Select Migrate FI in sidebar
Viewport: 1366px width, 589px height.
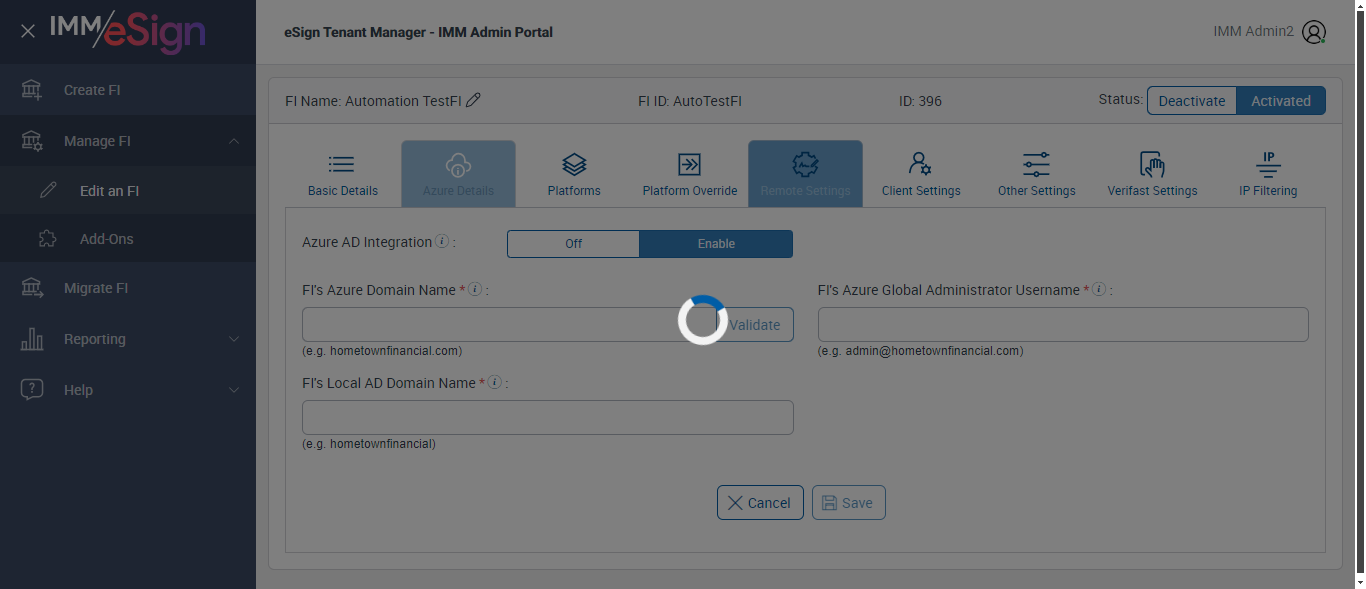128,288
